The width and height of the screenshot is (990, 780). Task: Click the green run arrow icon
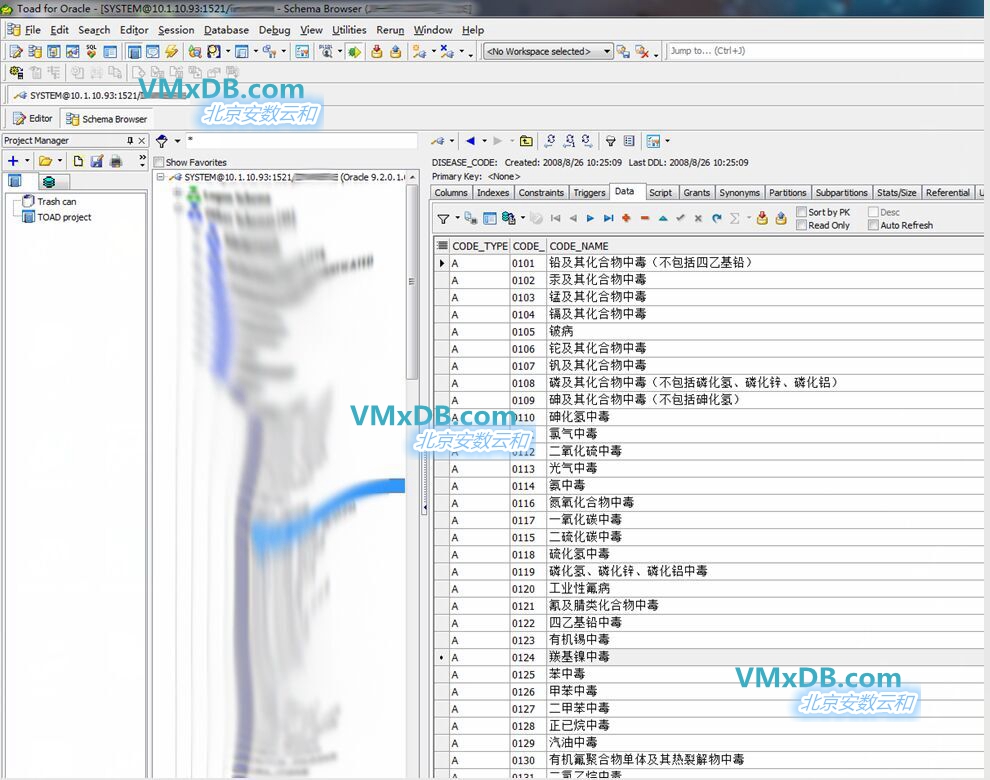(354, 51)
